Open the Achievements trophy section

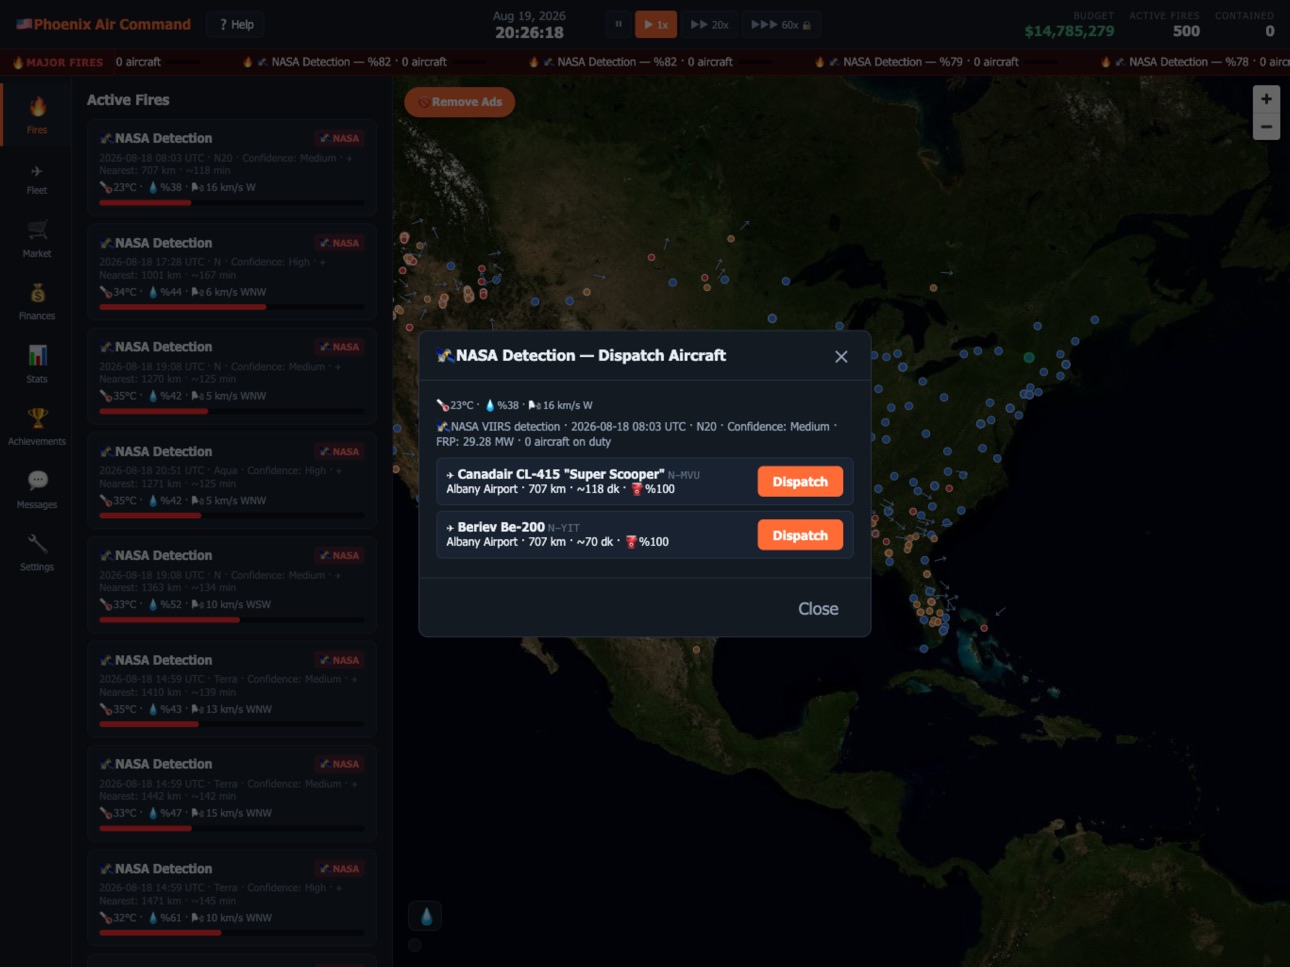37,427
